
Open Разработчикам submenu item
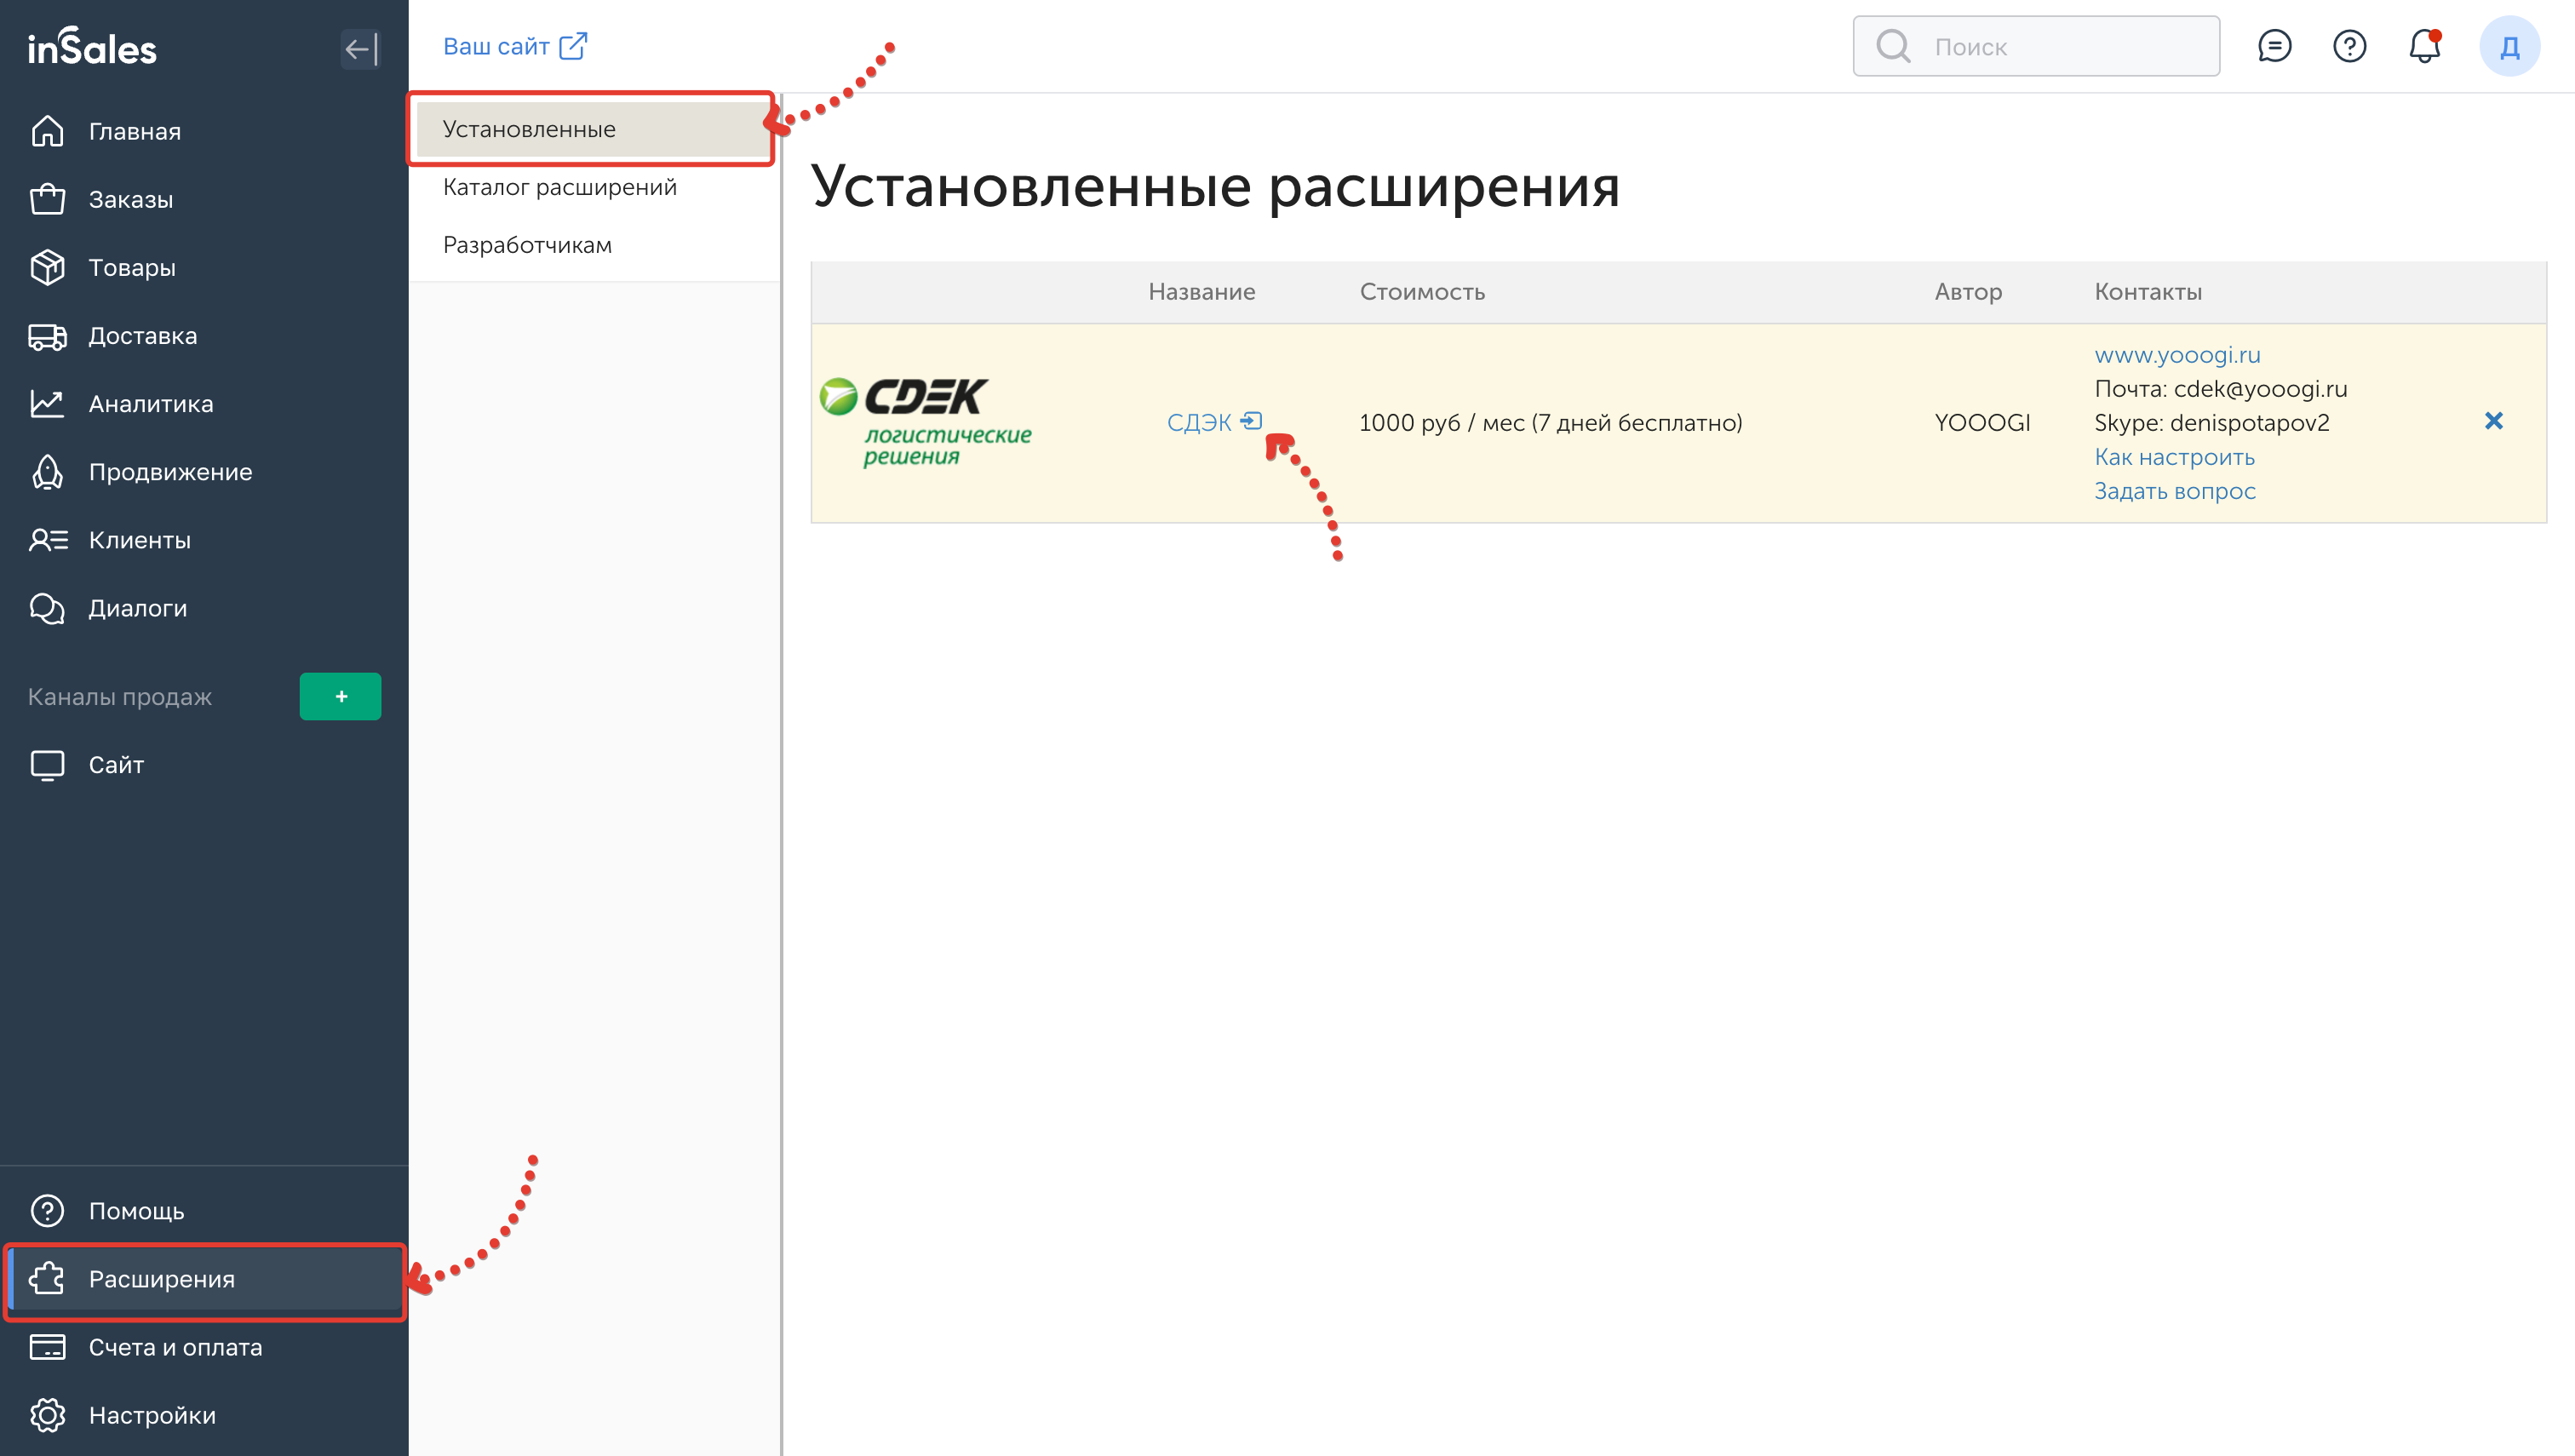pos(527,245)
